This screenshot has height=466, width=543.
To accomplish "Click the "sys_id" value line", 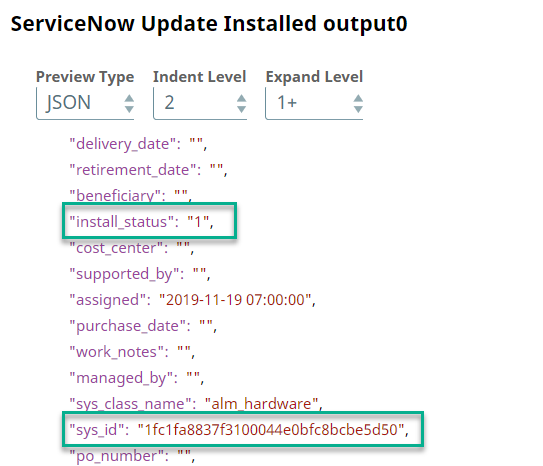I will pos(239,430).
